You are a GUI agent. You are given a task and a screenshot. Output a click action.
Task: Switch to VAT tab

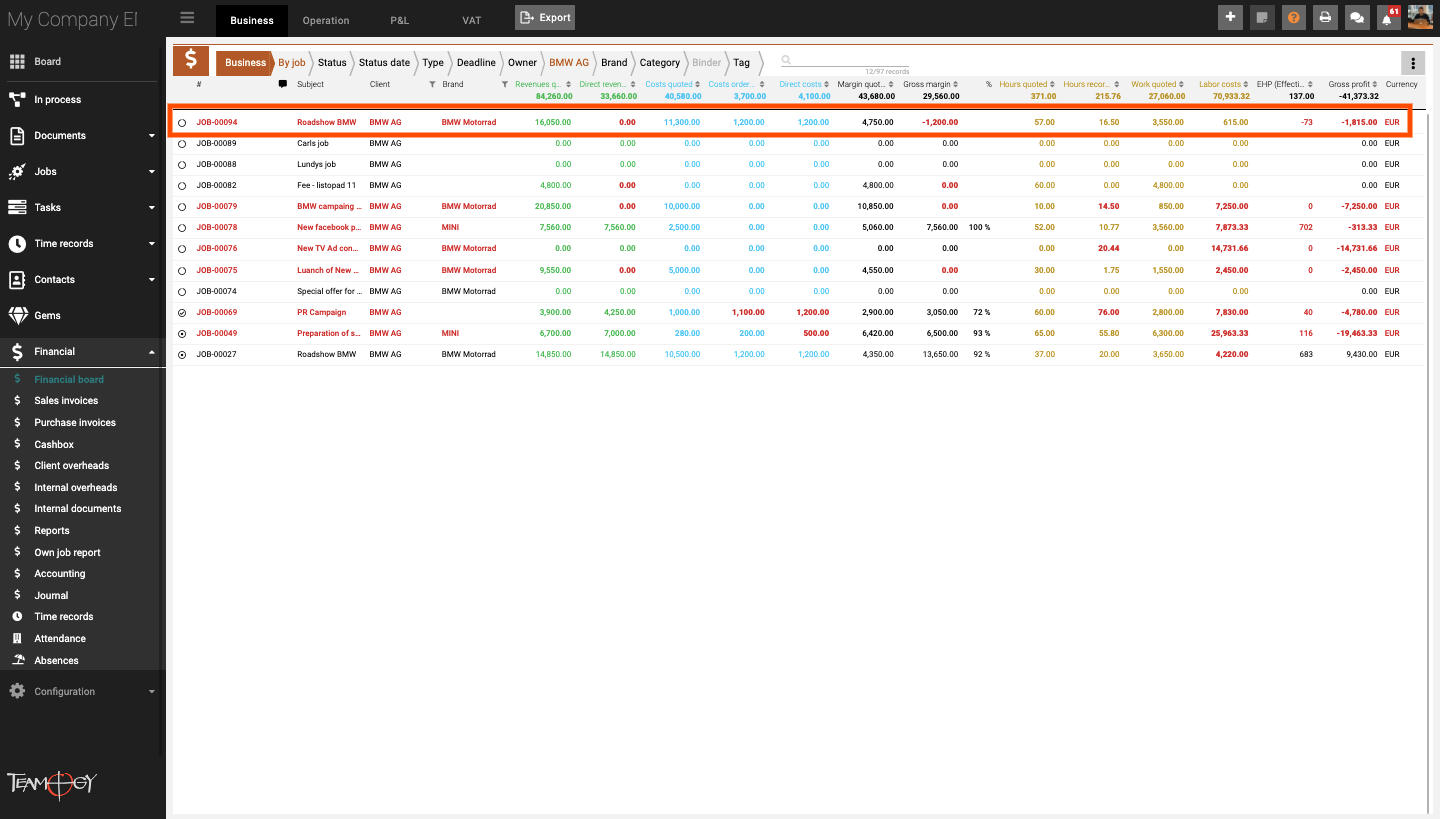tap(472, 20)
